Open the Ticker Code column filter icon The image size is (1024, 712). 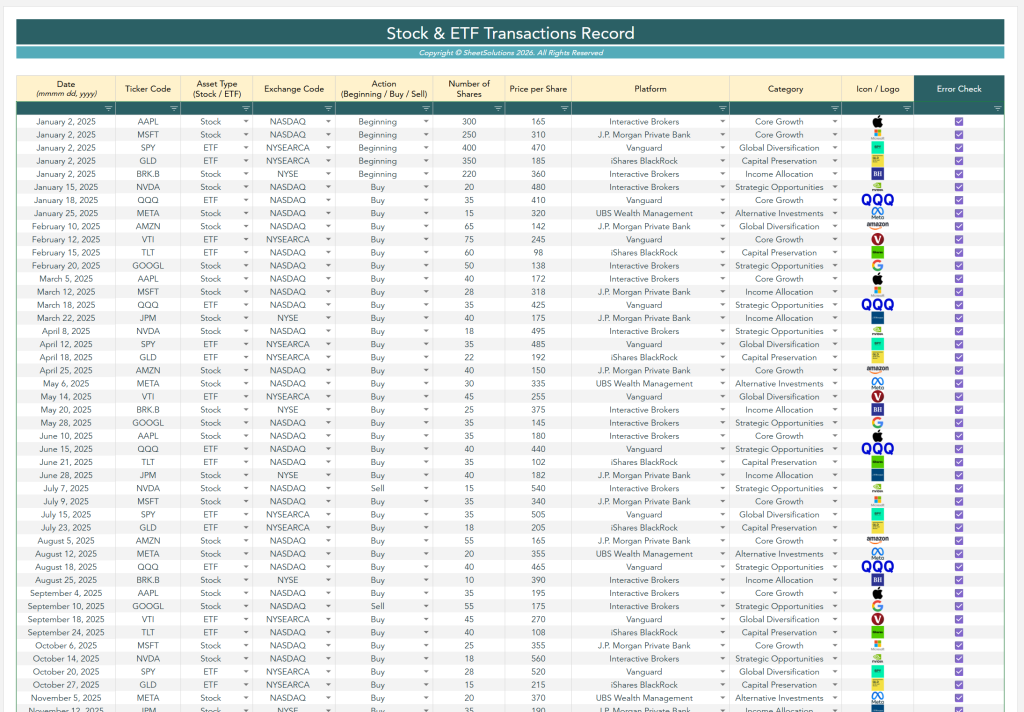[174, 108]
